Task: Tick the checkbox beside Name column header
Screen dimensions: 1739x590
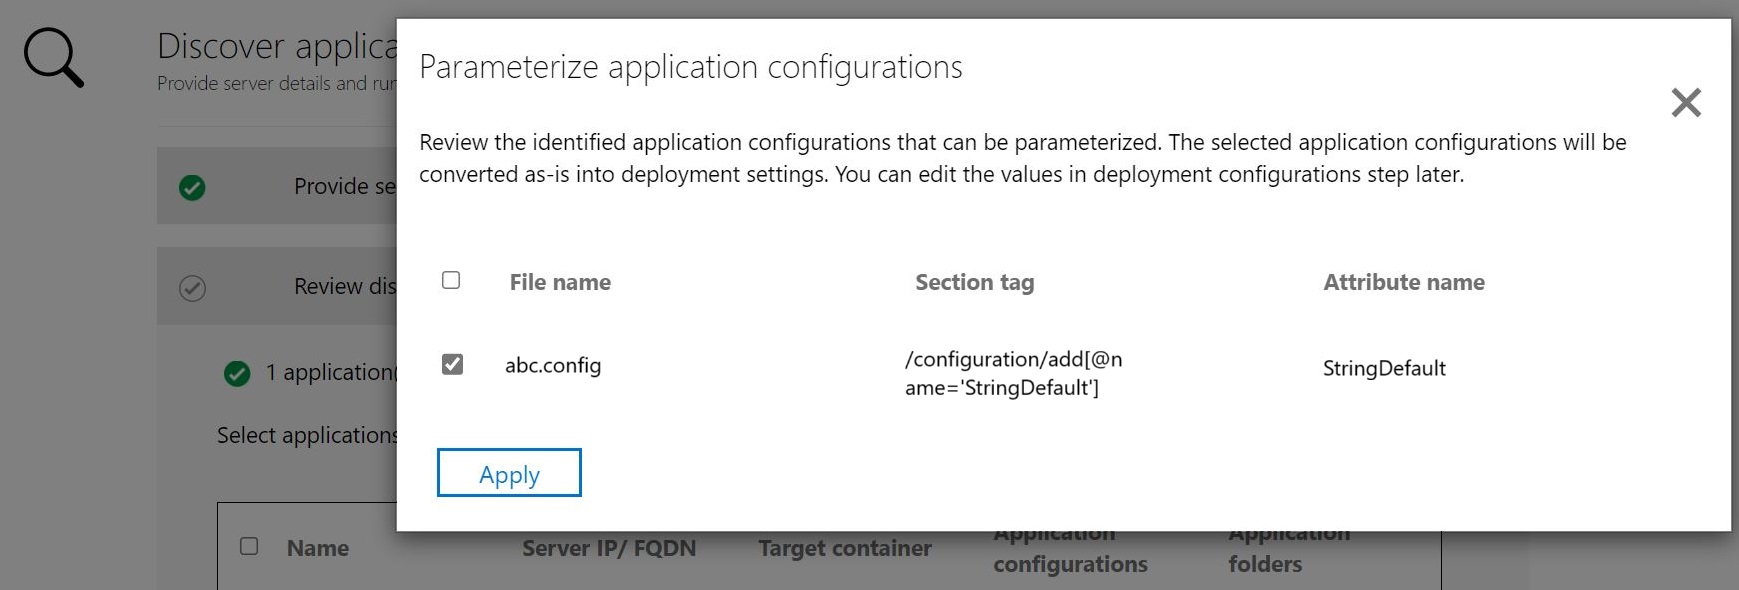Action: click(249, 546)
